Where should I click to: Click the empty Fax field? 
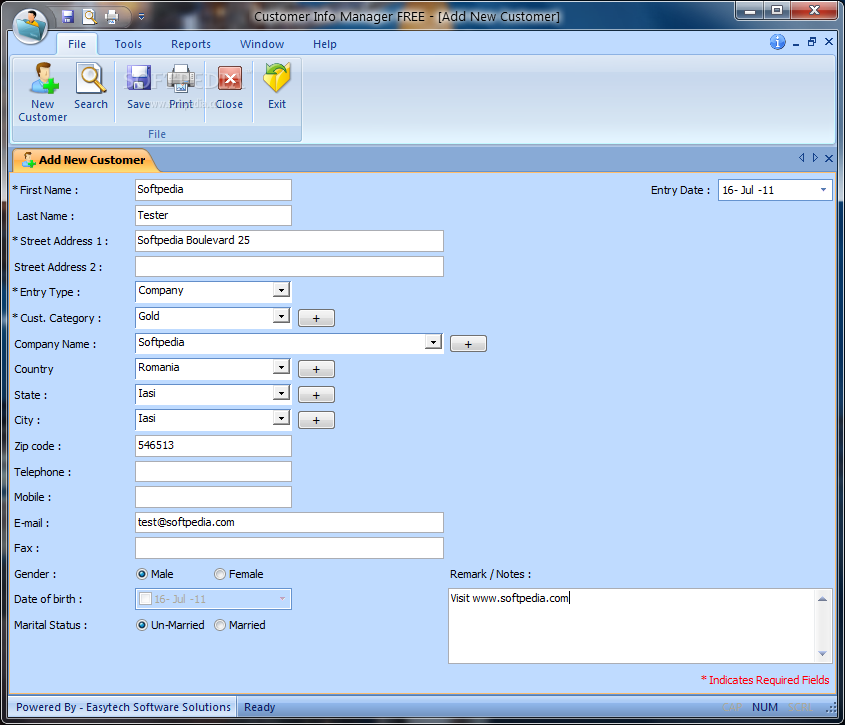coord(289,548)
